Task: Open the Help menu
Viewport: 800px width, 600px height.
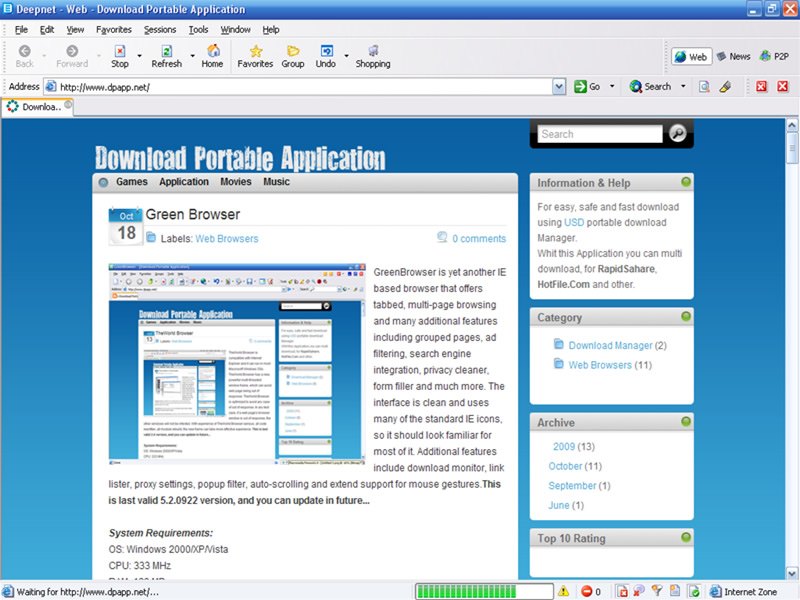Action: (x=271, y=30)
